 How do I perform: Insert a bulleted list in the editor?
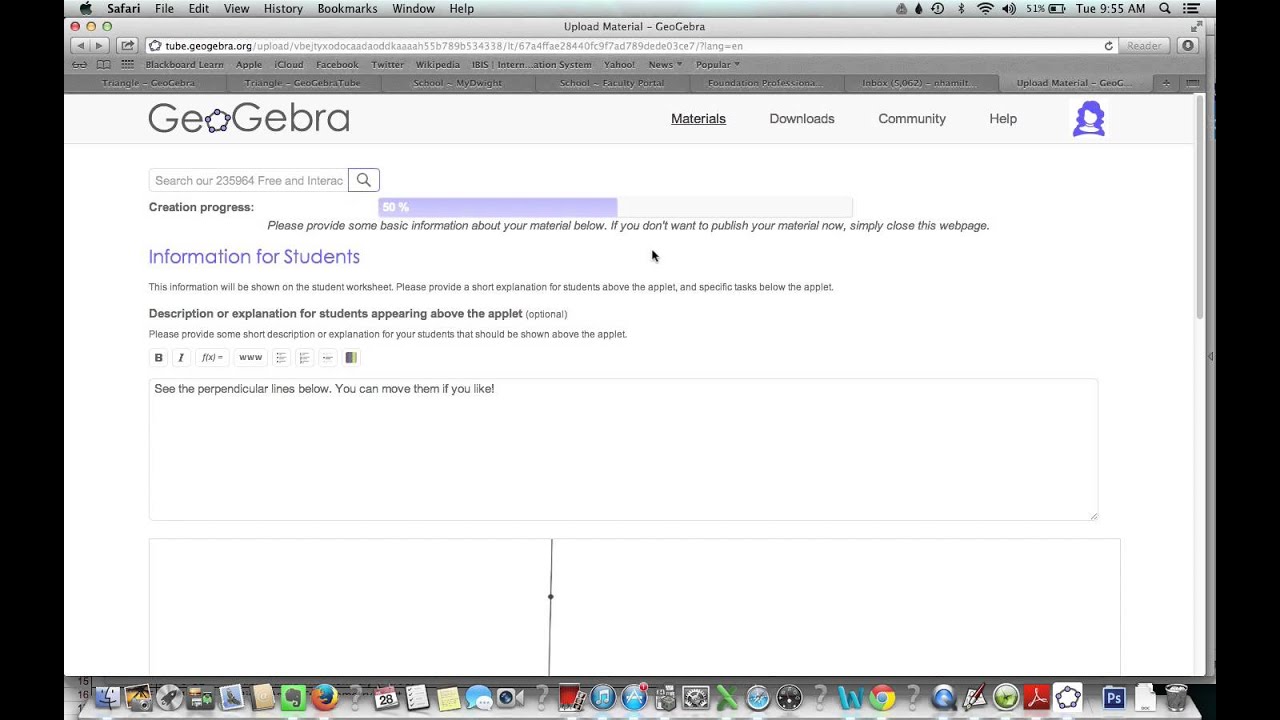coord(281,358)
